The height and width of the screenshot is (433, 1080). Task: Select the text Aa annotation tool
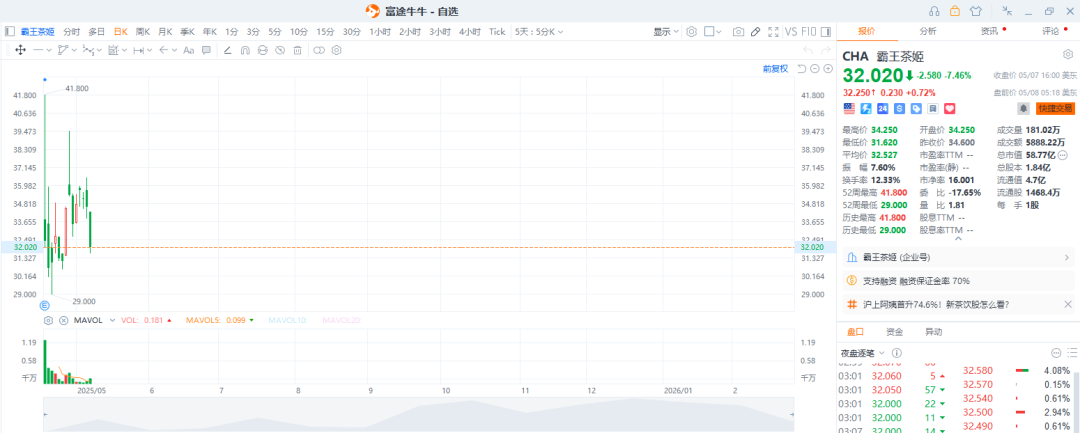[x=188, y=50]
